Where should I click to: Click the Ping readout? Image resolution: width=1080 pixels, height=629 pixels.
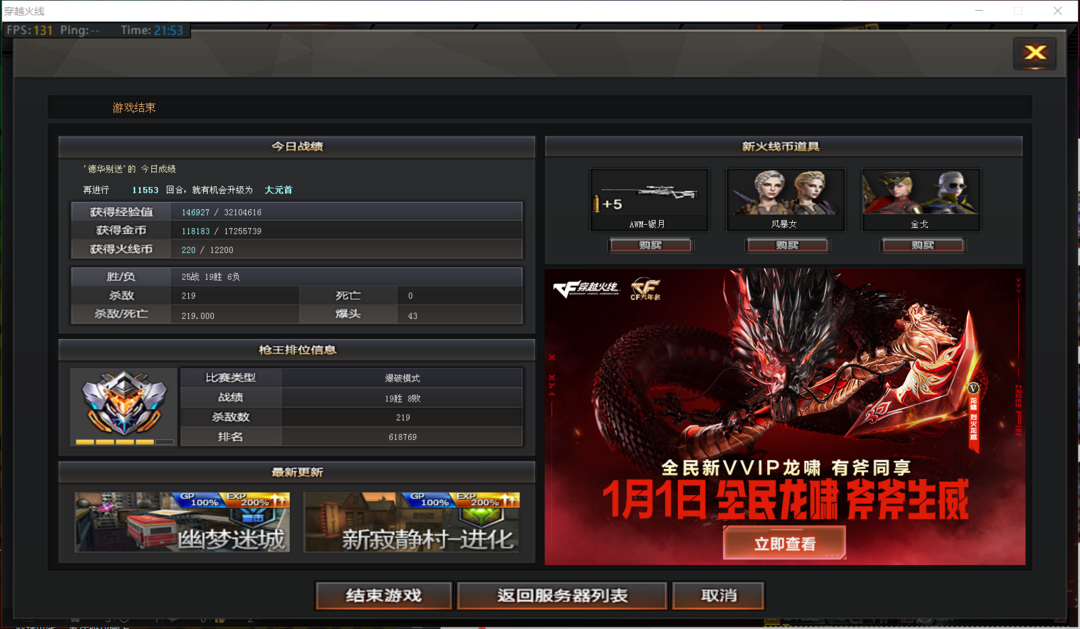pyautogui.click(x=80, y=30)
